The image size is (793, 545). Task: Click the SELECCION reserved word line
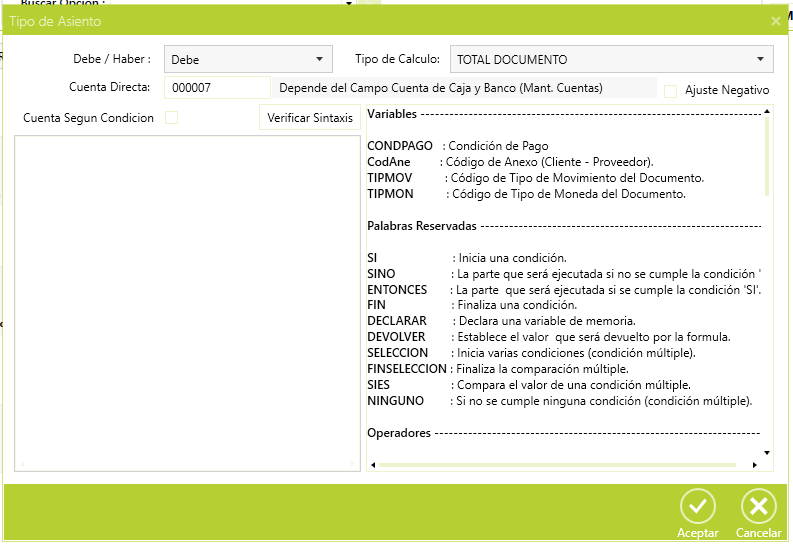(532, 353)
